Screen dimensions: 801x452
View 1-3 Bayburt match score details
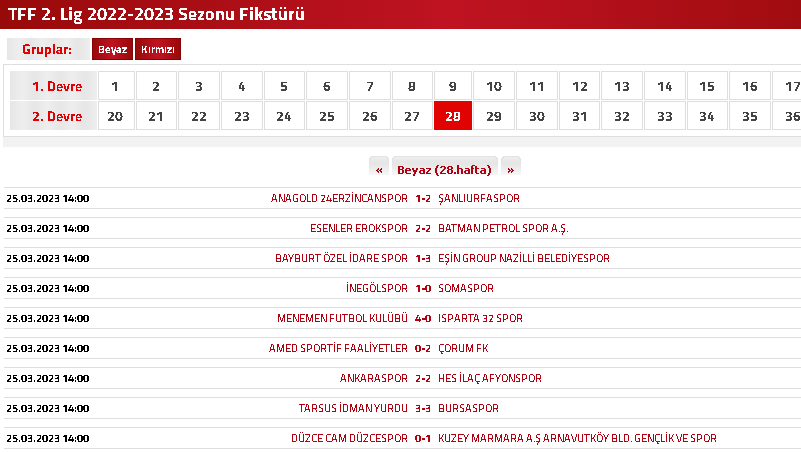click(423, 258)
